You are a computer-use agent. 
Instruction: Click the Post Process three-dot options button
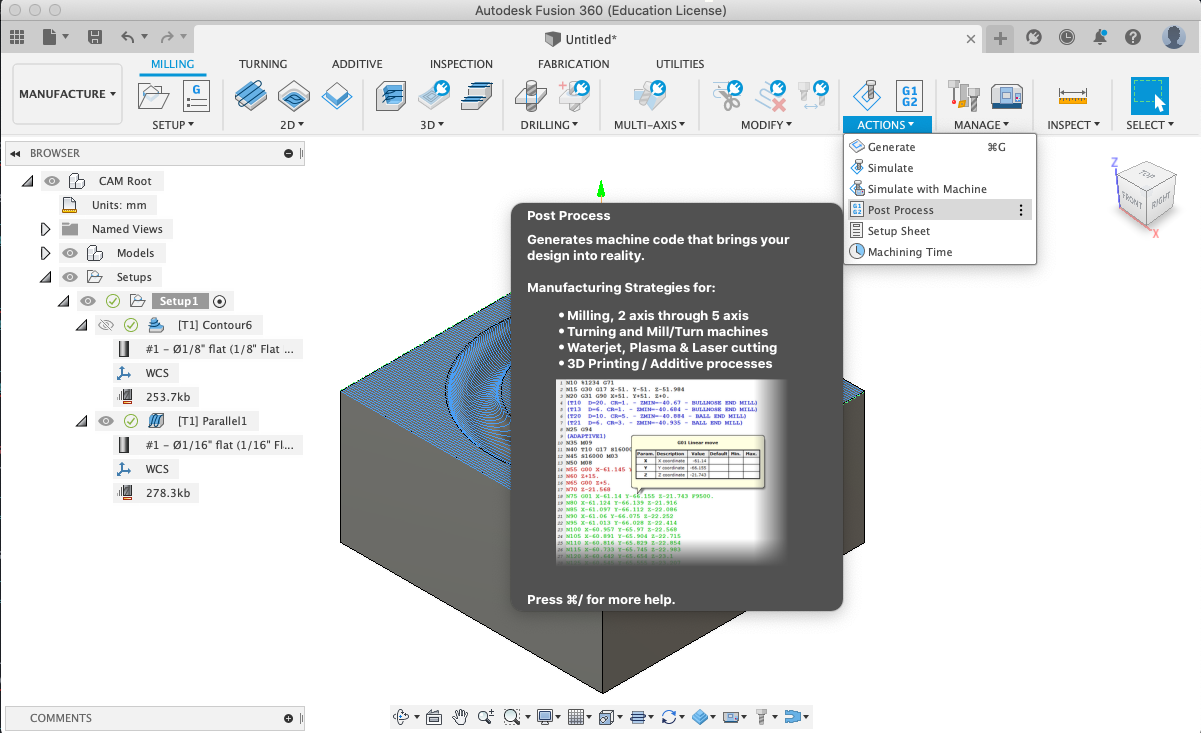(x=1021, y=210)
